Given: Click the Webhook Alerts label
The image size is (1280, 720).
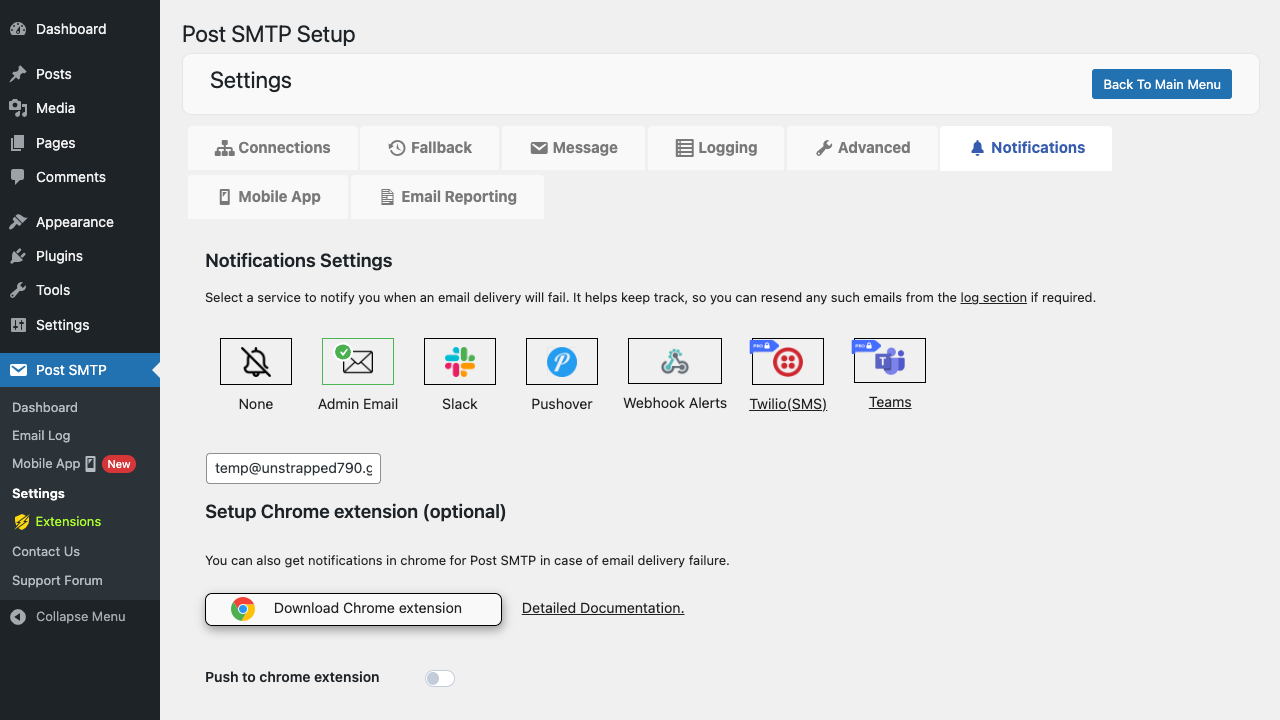Looking at the screenshot, I should click(x=675, y=403).
